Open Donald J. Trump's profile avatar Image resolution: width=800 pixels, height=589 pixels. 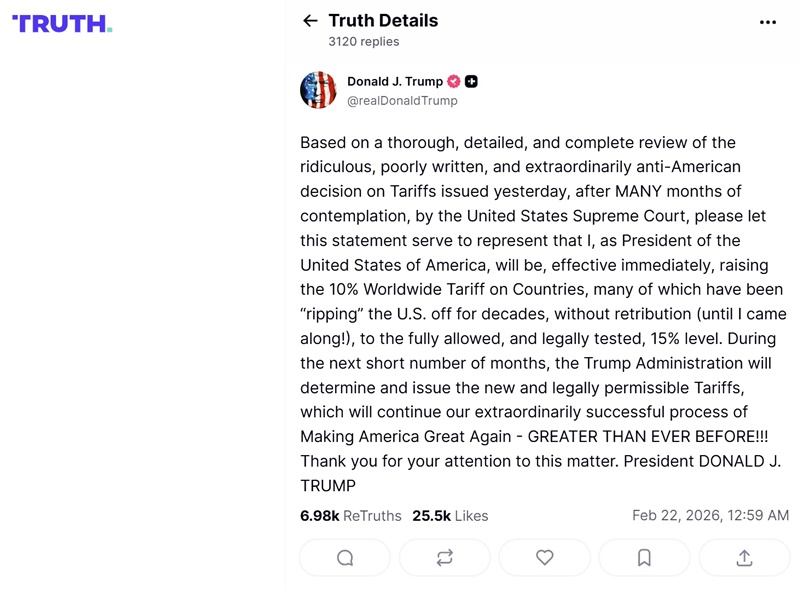coord(318,90)
